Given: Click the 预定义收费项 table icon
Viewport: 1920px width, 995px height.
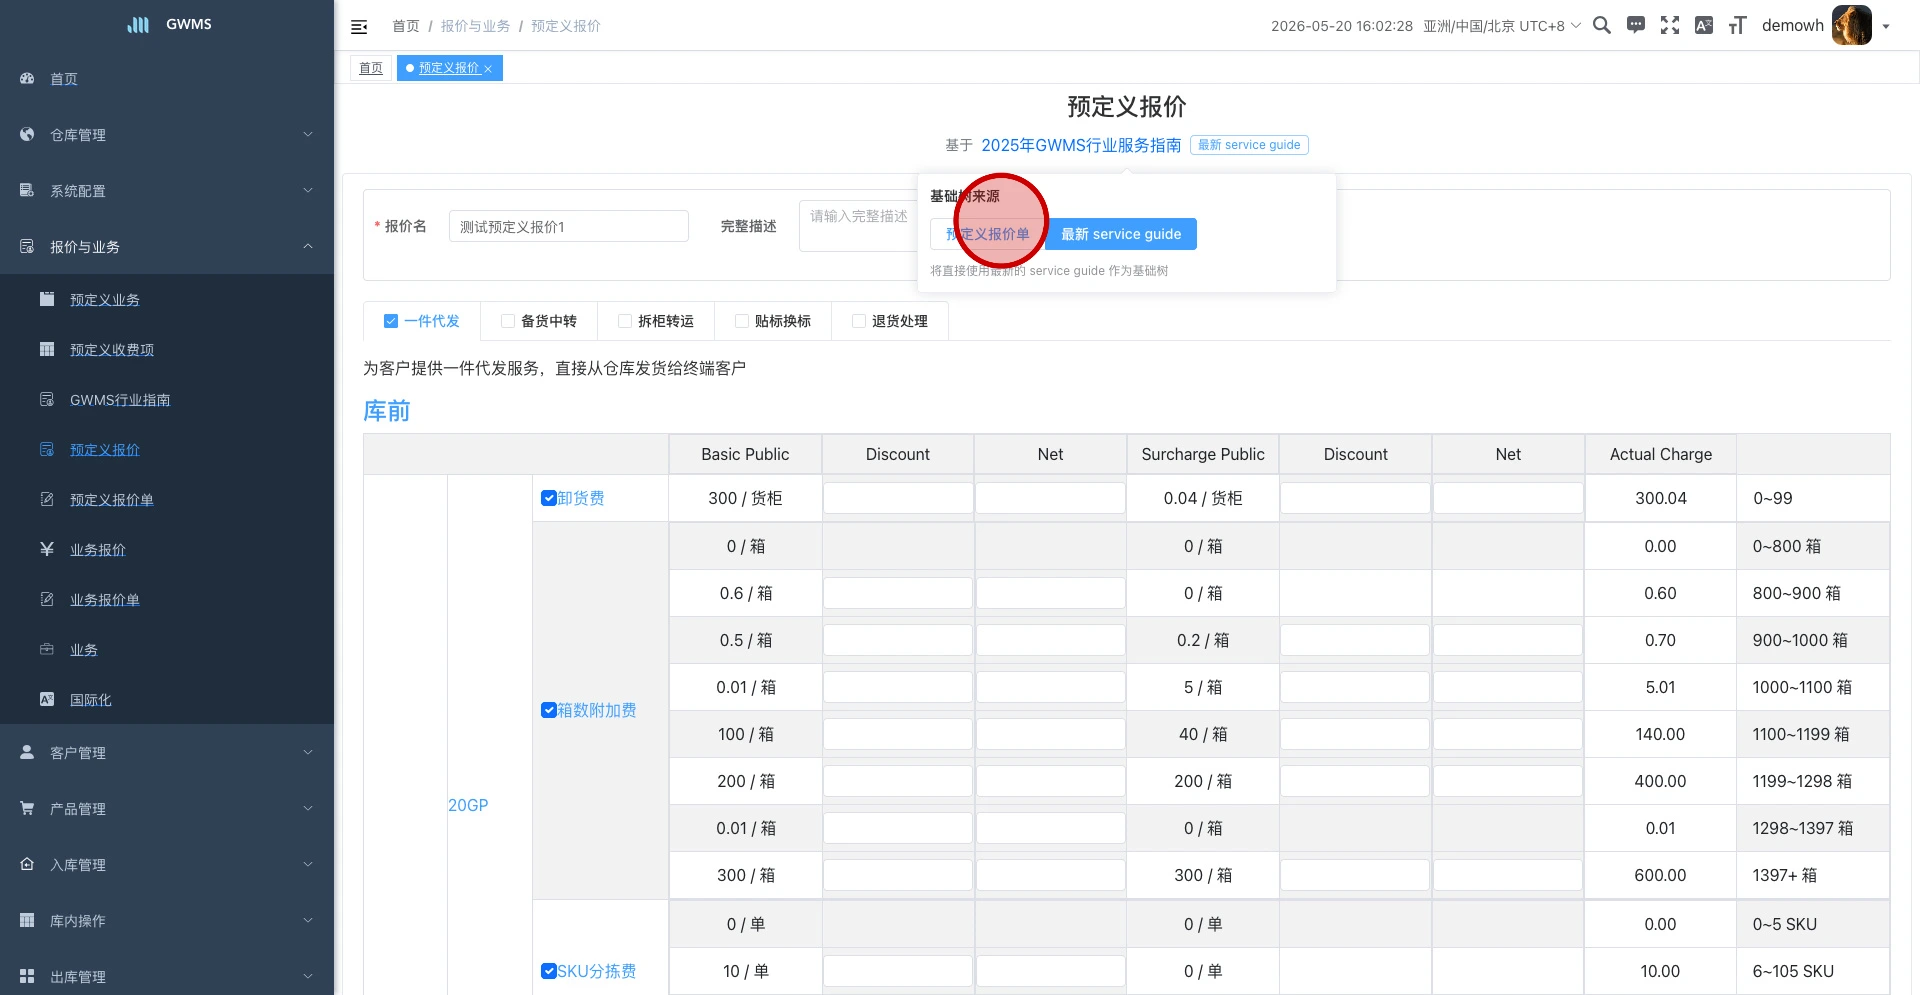Looking at the screenshot, I should (x=47, y=349).
